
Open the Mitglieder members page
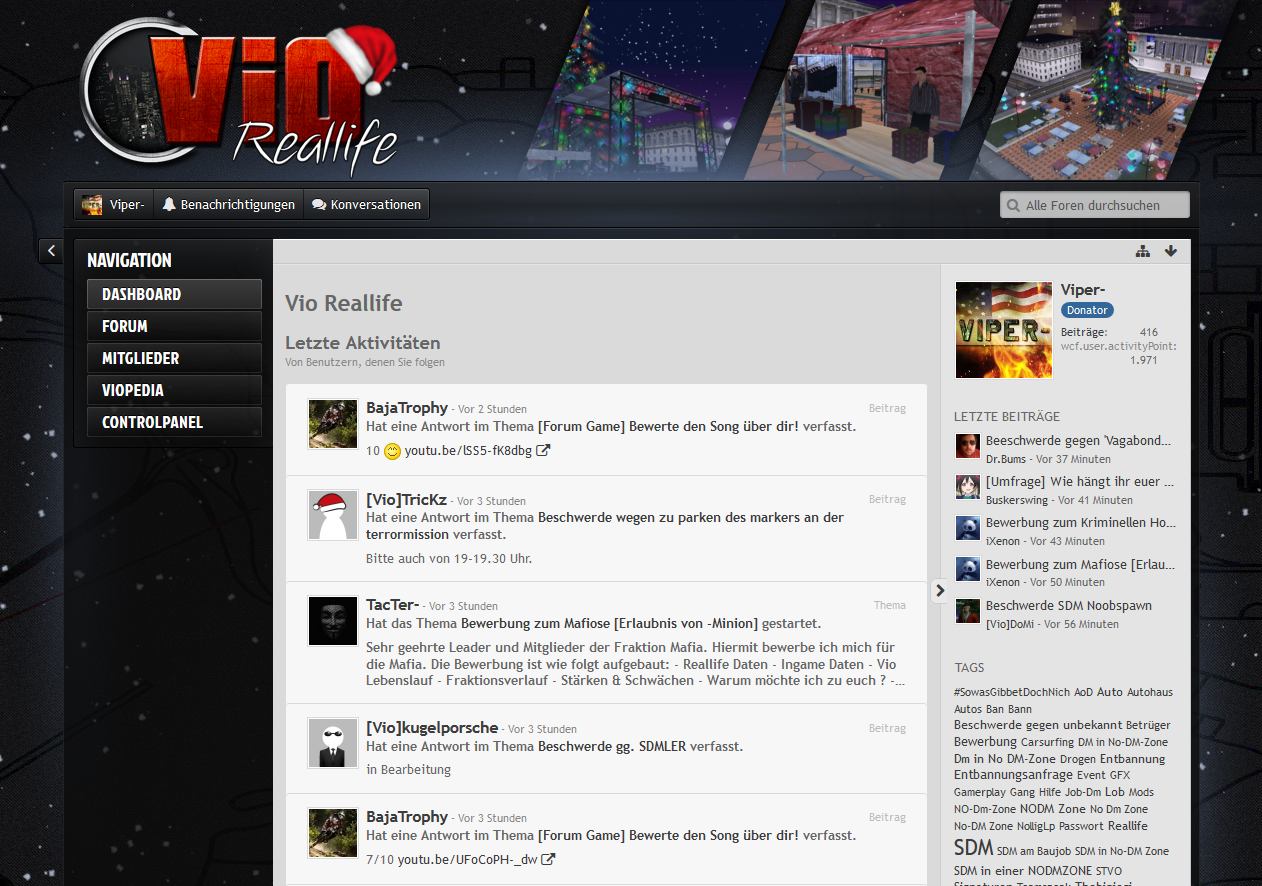(x=174, y=358)
